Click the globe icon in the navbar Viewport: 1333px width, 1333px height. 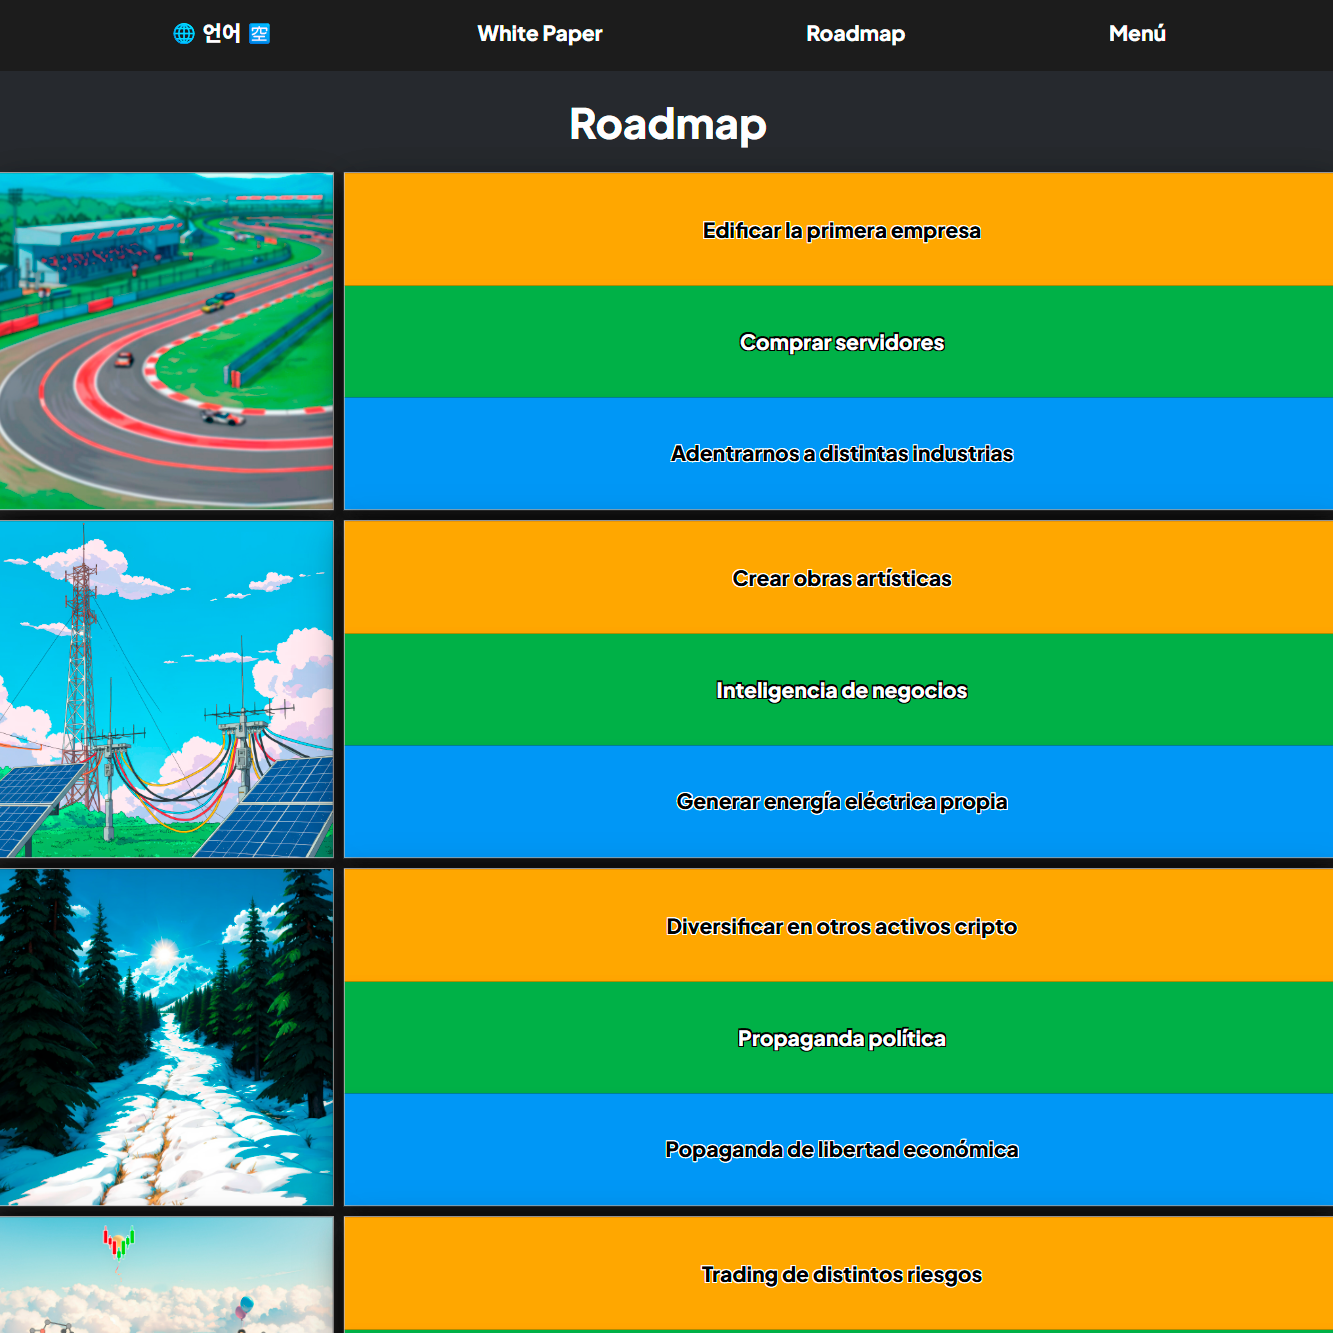tap(184, 34)
